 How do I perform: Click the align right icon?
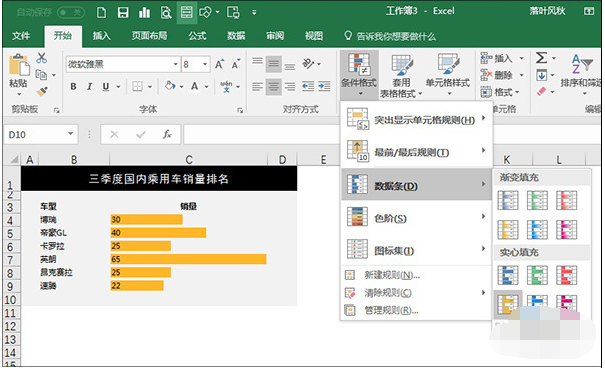tap(290, 86)
